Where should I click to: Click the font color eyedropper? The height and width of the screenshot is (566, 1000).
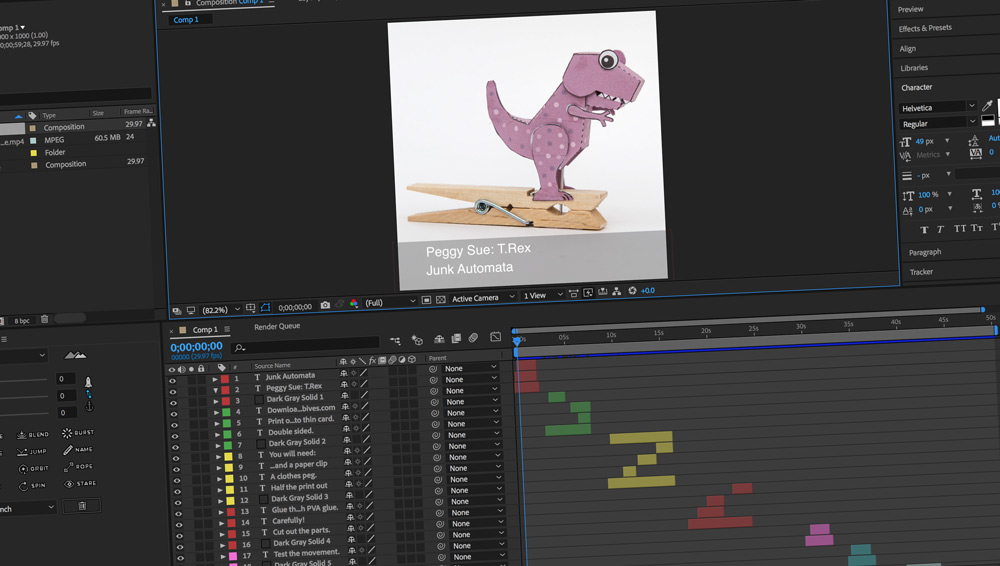click(987, 105)
